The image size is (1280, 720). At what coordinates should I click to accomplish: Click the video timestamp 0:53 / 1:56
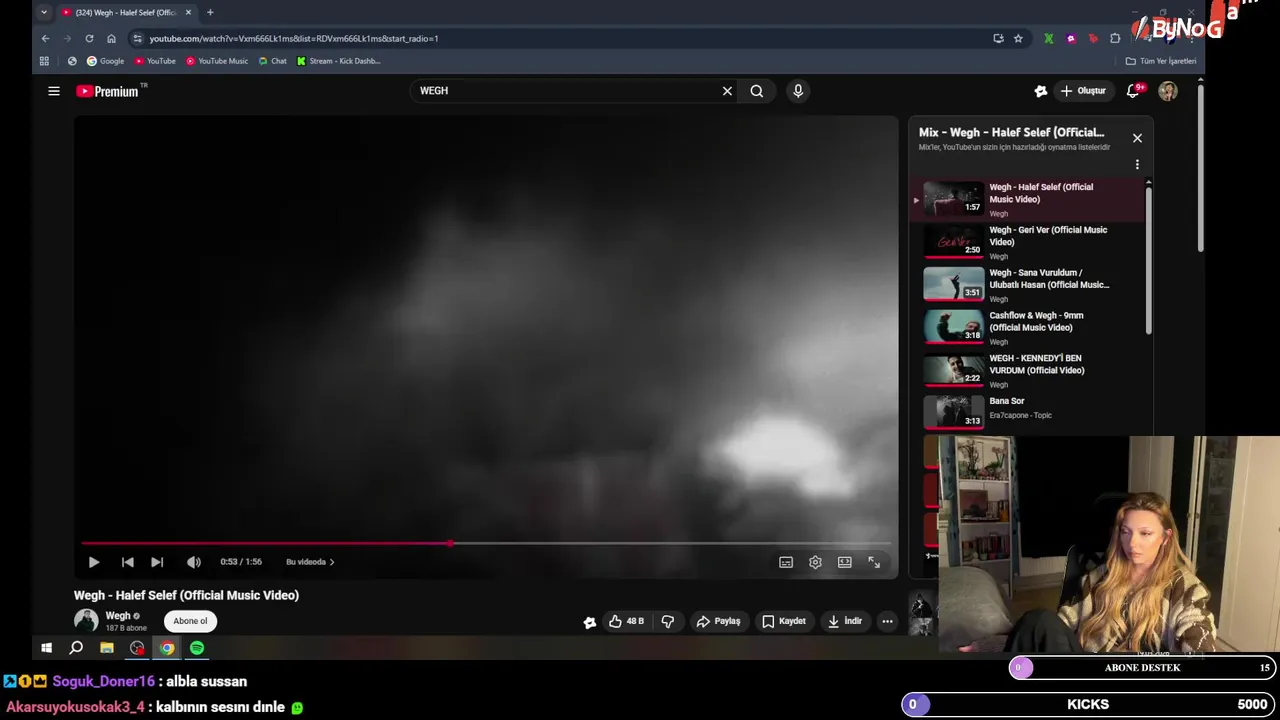(241, 562)
